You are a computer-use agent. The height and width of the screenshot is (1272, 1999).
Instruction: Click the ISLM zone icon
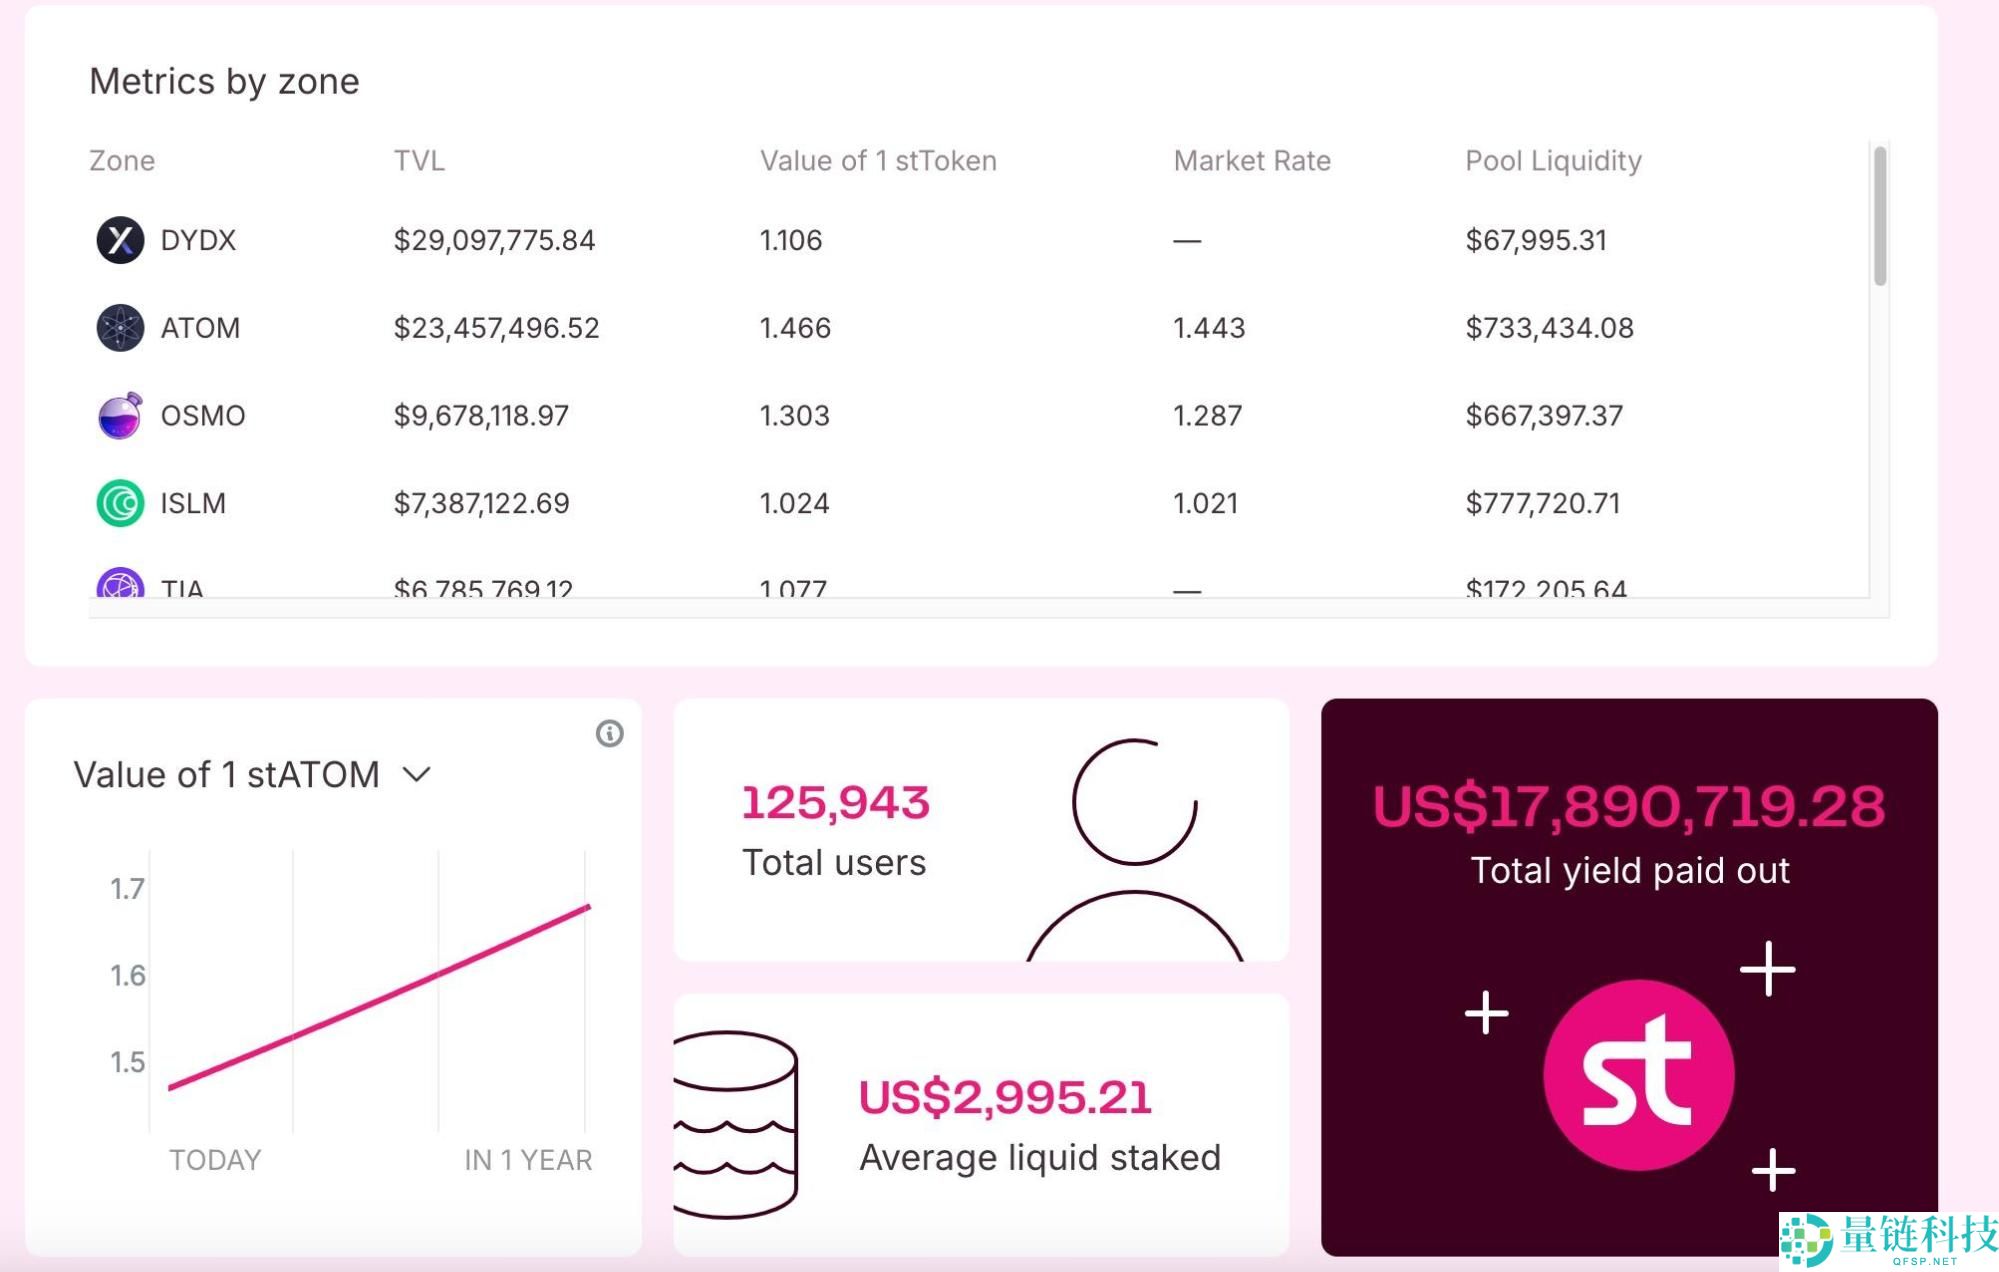click(120, 503)
